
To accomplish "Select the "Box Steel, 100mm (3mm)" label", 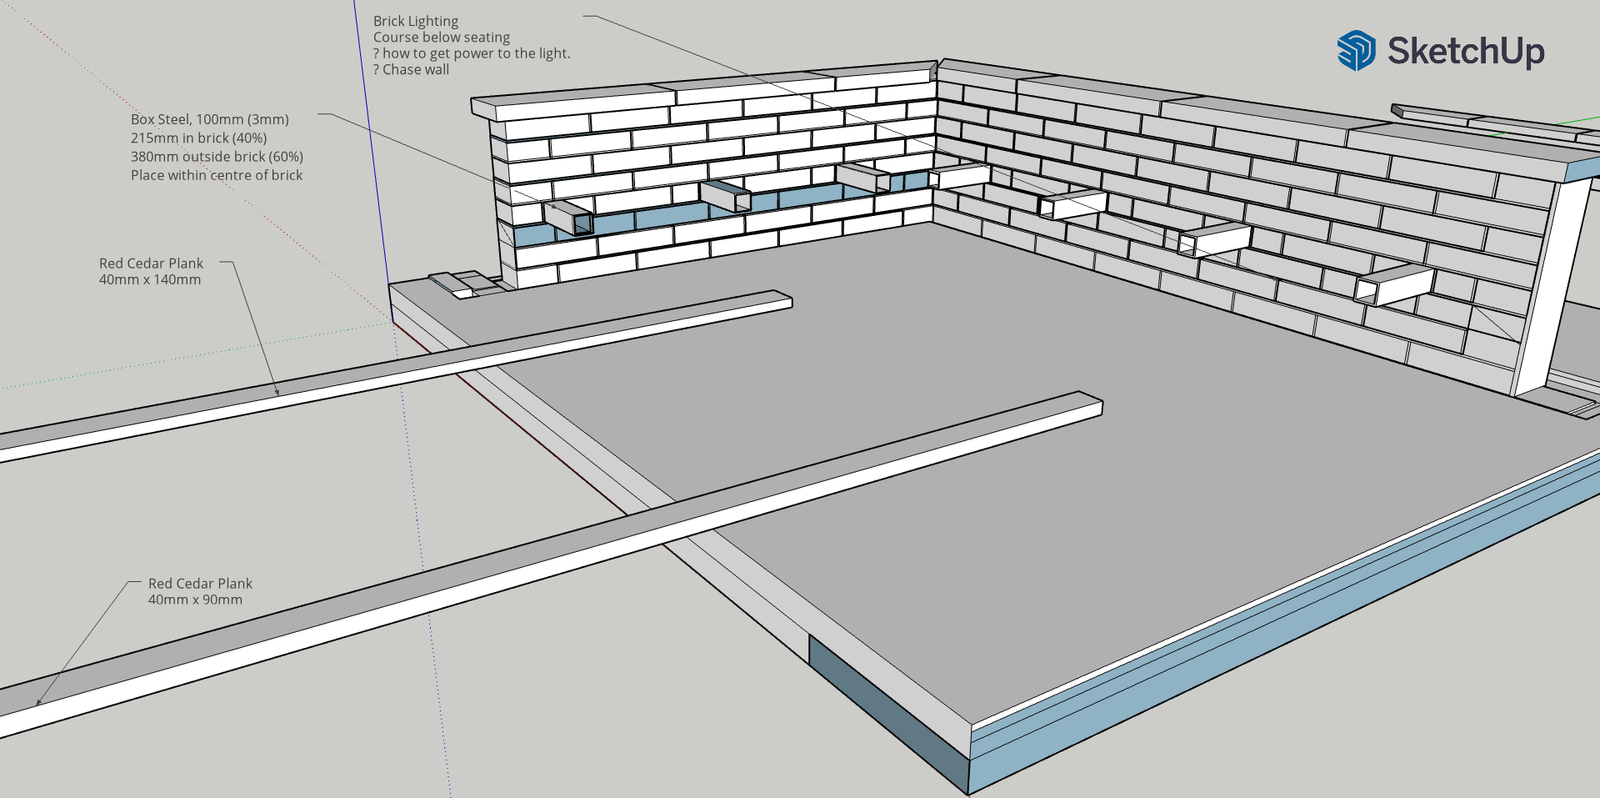I will tap(209, 119).
